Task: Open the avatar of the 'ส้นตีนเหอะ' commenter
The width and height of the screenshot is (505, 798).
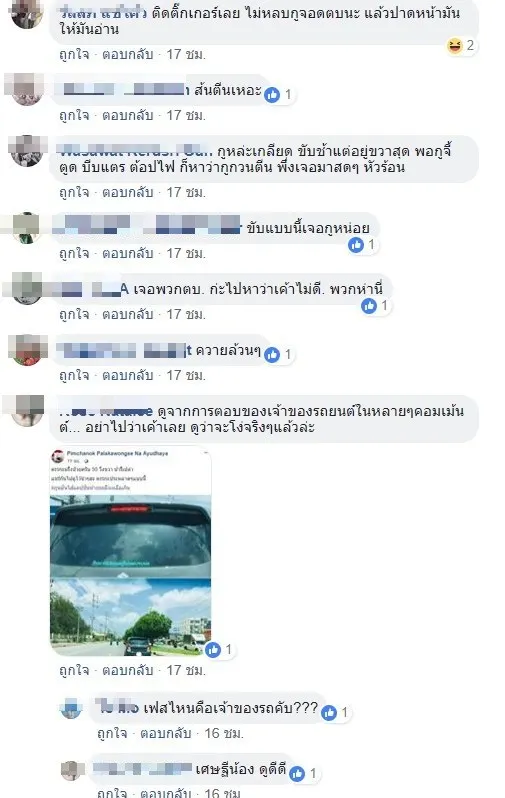Action: [26, 89]
